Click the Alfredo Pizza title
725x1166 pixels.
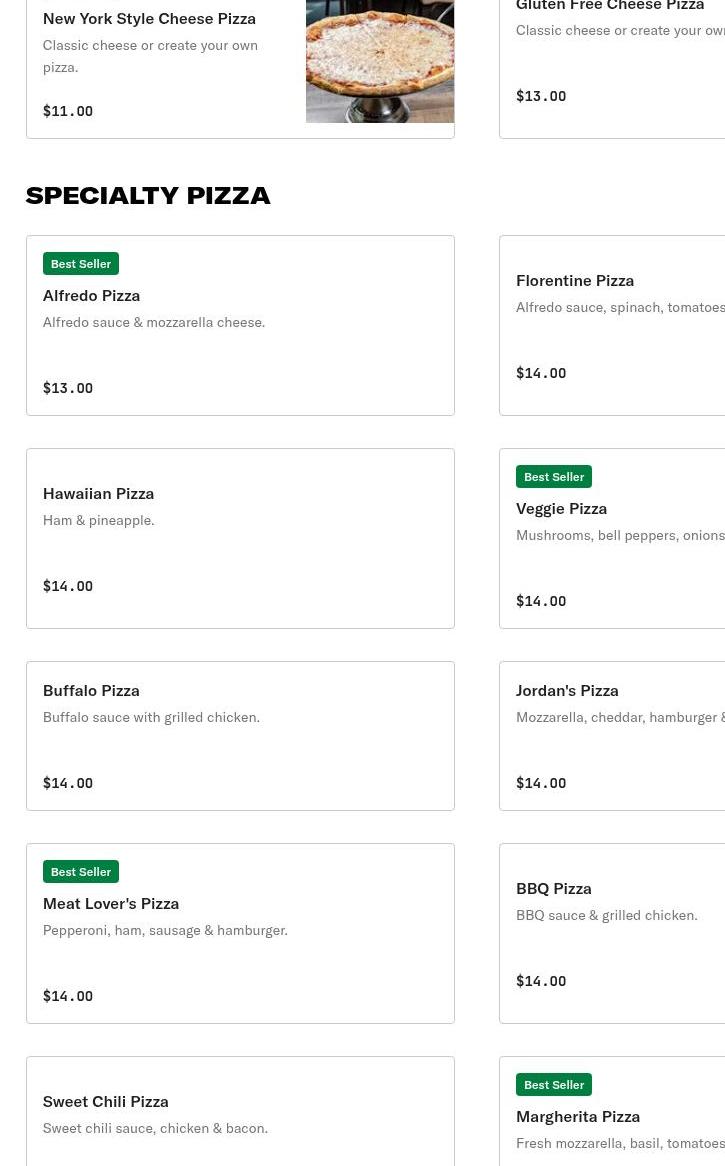click(x=91, y=295)
